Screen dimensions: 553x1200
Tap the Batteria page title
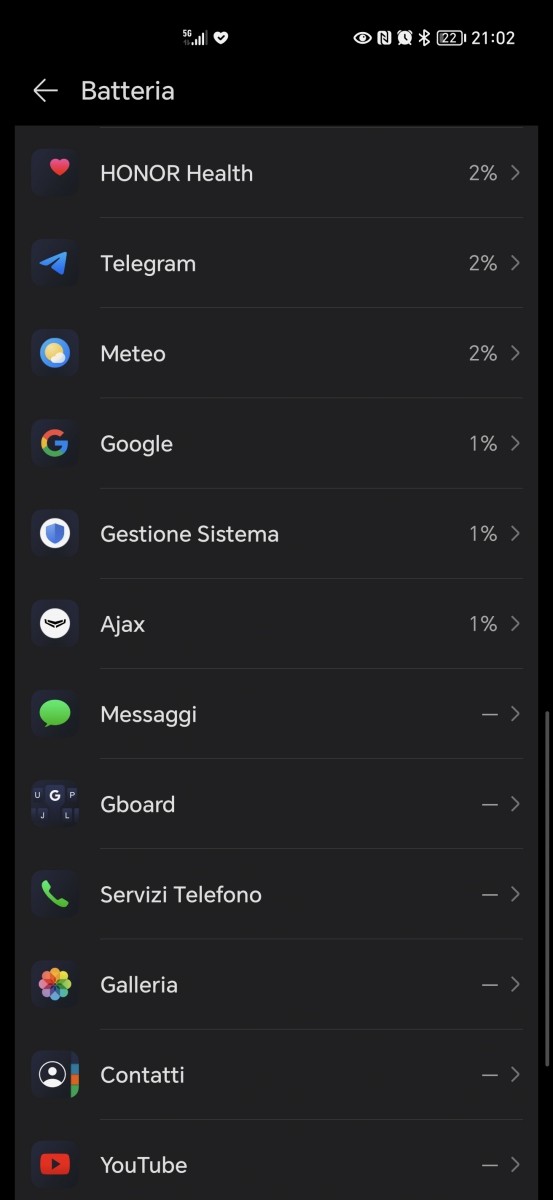pyautogui.click(x=128, y=91)
